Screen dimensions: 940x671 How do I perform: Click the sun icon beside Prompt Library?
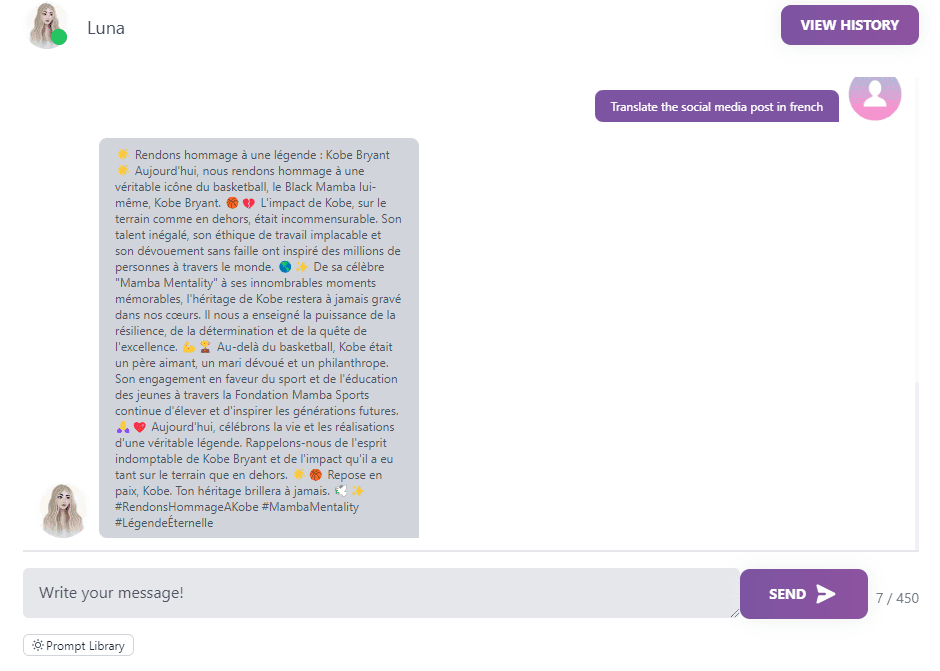pos(38,645)
